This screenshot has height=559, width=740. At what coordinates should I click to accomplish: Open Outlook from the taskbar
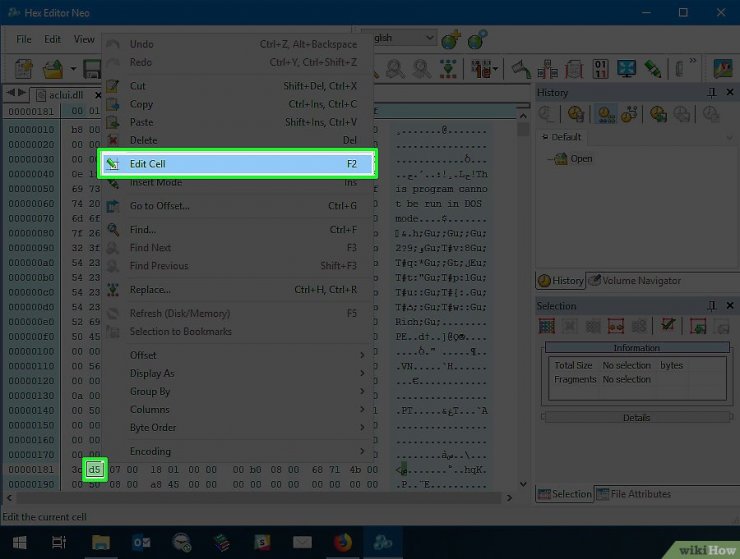tap(141, 542)
